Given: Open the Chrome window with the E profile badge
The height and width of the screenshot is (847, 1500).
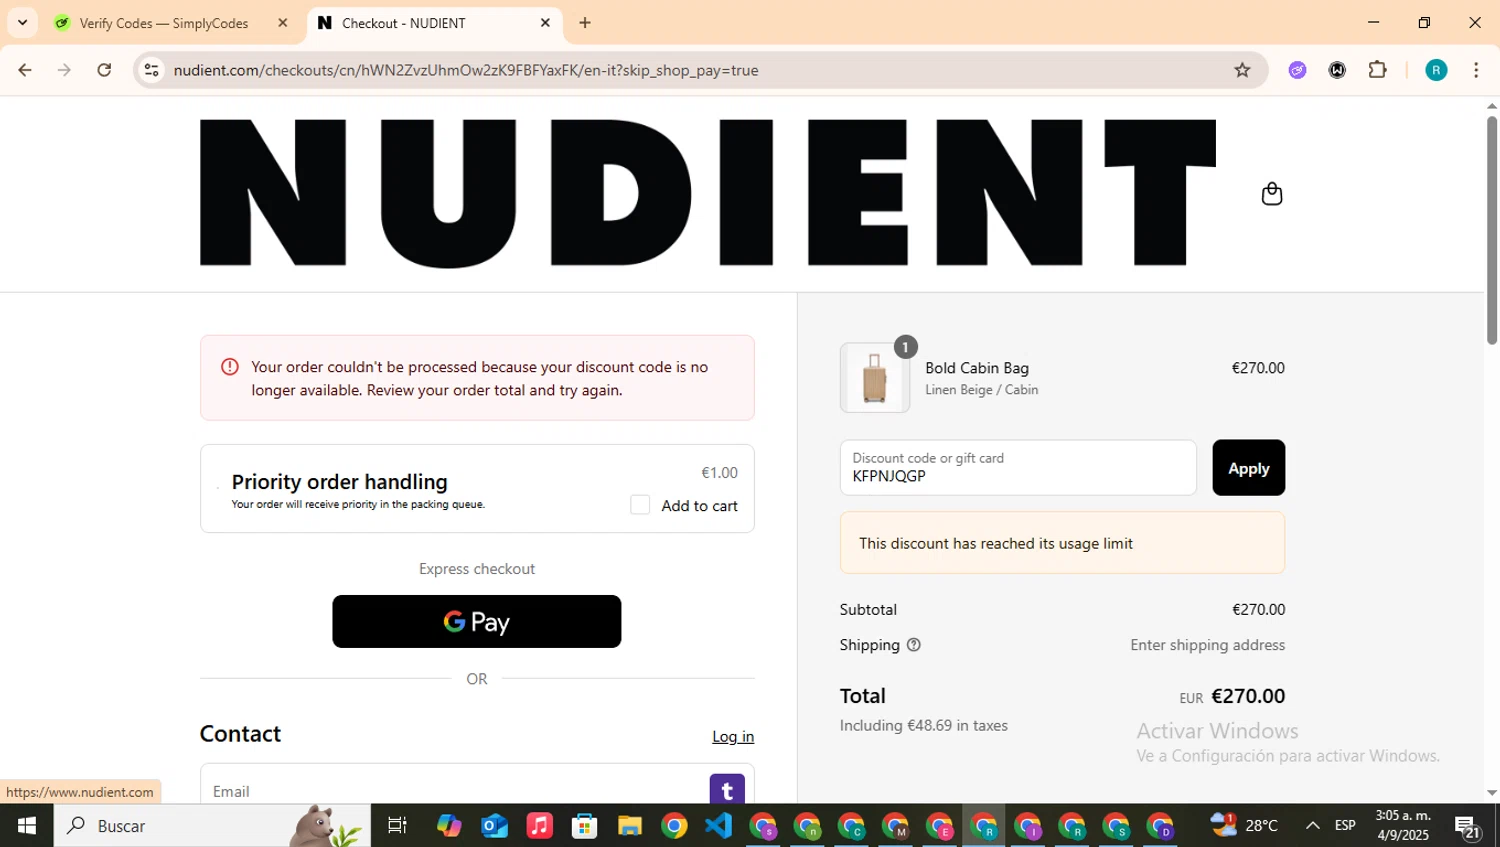Looking at the screenshot, I should [940, 826].
